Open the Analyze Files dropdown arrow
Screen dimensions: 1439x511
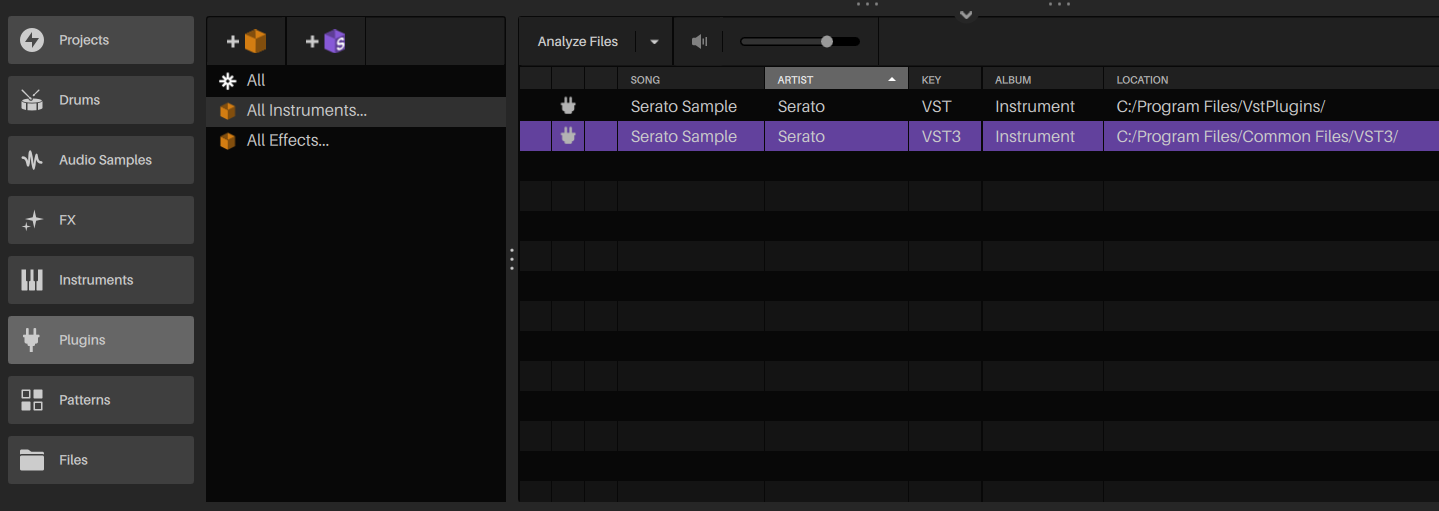654,42
